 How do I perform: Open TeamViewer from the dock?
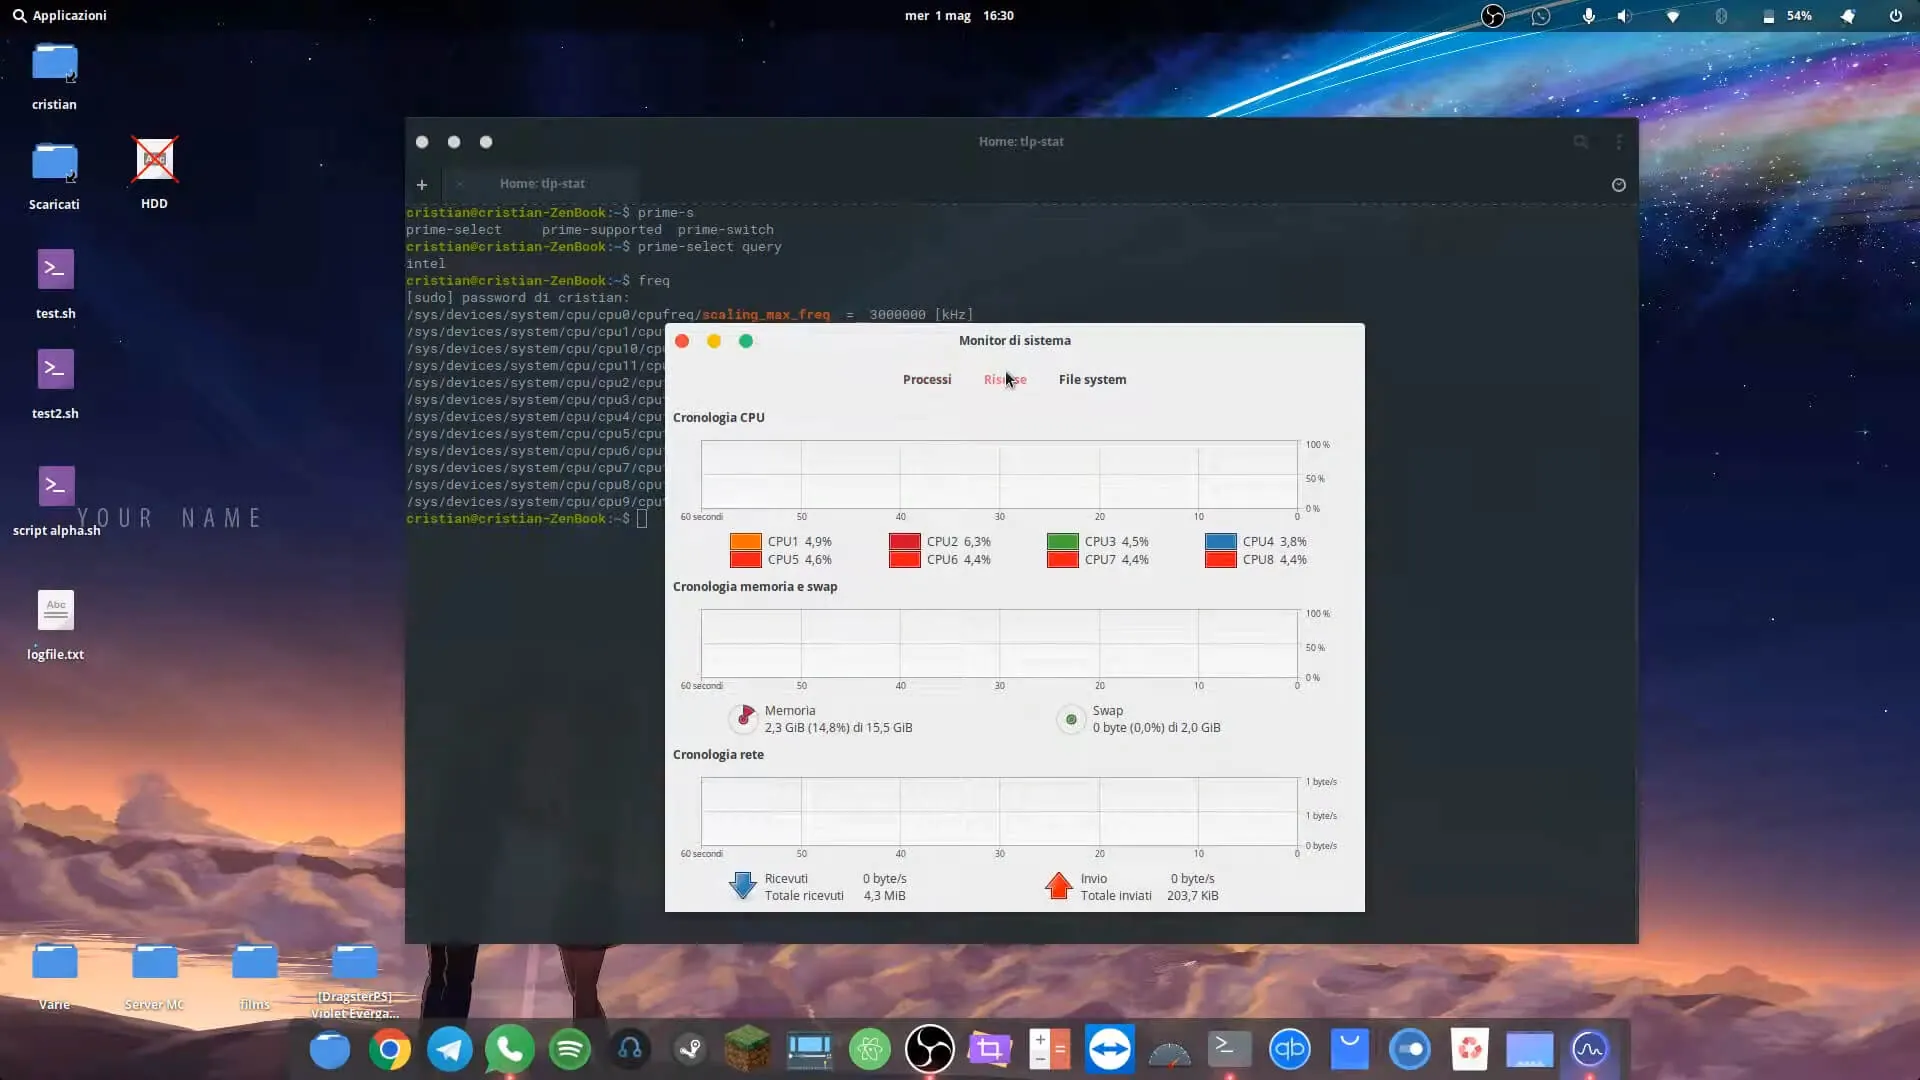(x=1110, y=1050)
